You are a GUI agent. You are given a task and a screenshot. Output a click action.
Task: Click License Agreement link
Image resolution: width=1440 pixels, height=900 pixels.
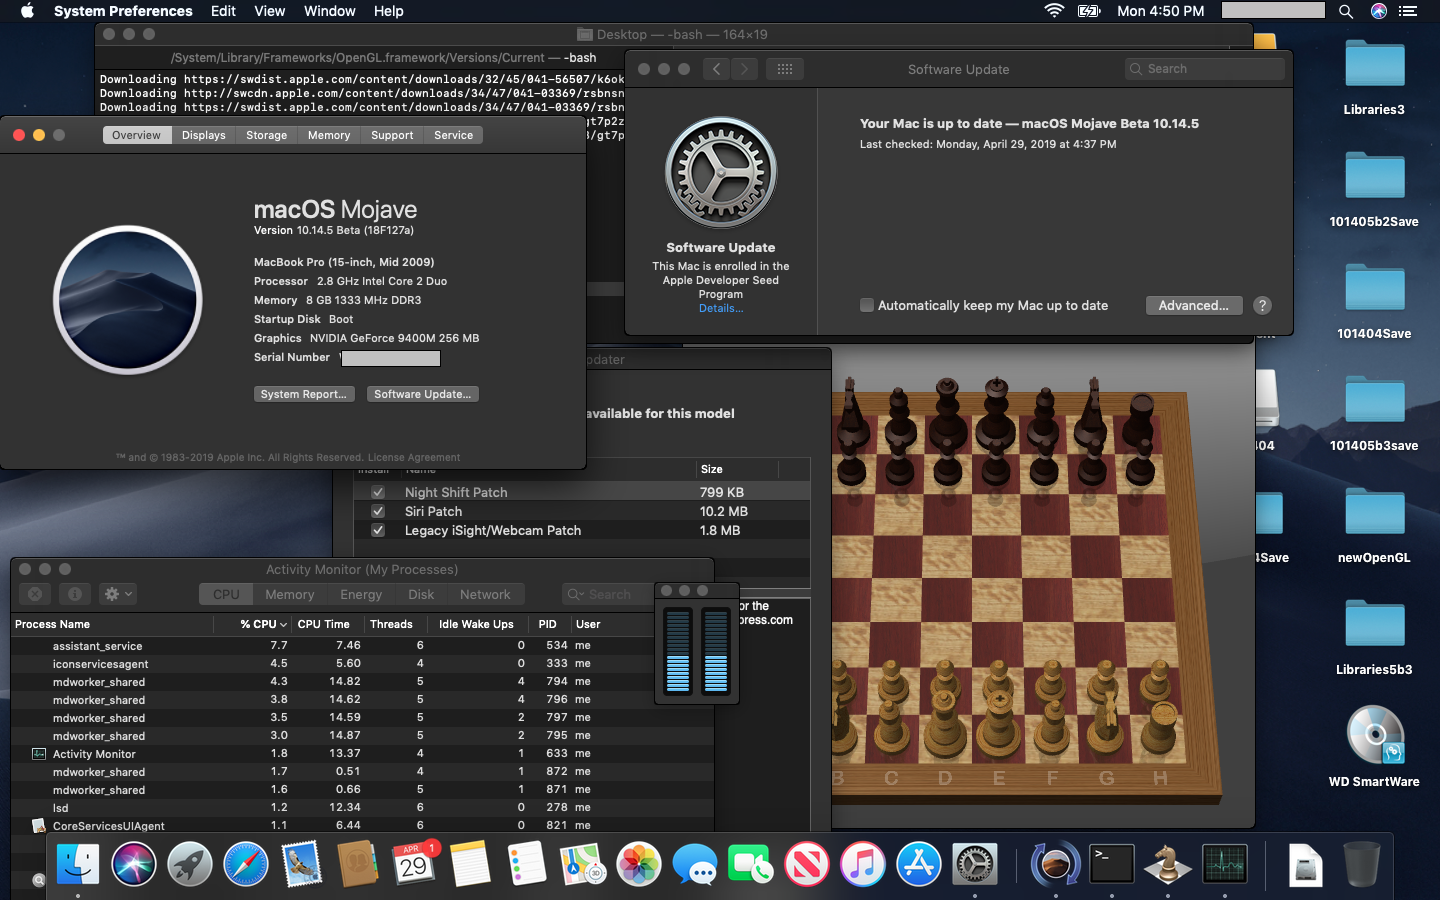[414, 457]
